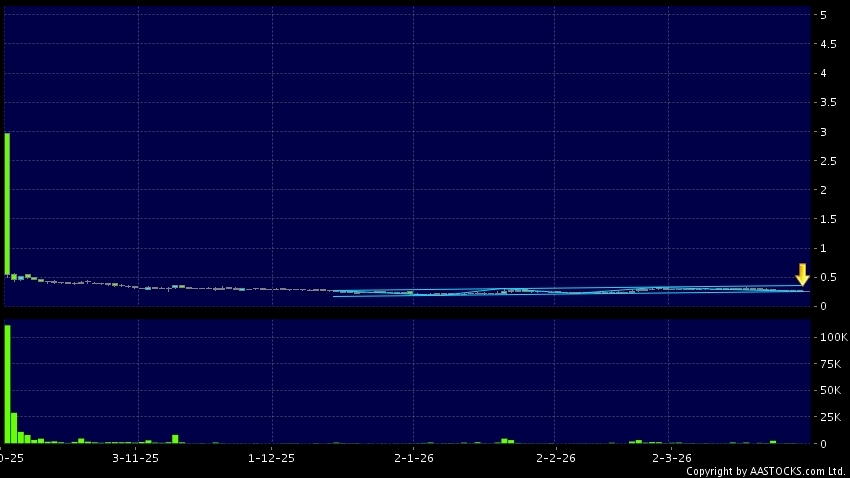Viewport: 850px width, 478px height.
Task: Click the 75K volume axis label
Action: (x=830, y=364)
